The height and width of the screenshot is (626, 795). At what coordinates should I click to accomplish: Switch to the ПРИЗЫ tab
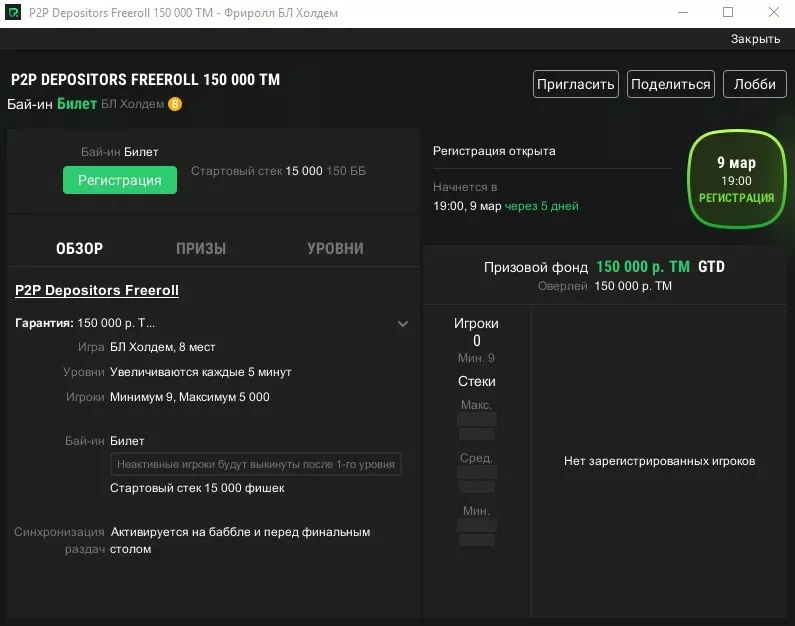tap(201, 249)
